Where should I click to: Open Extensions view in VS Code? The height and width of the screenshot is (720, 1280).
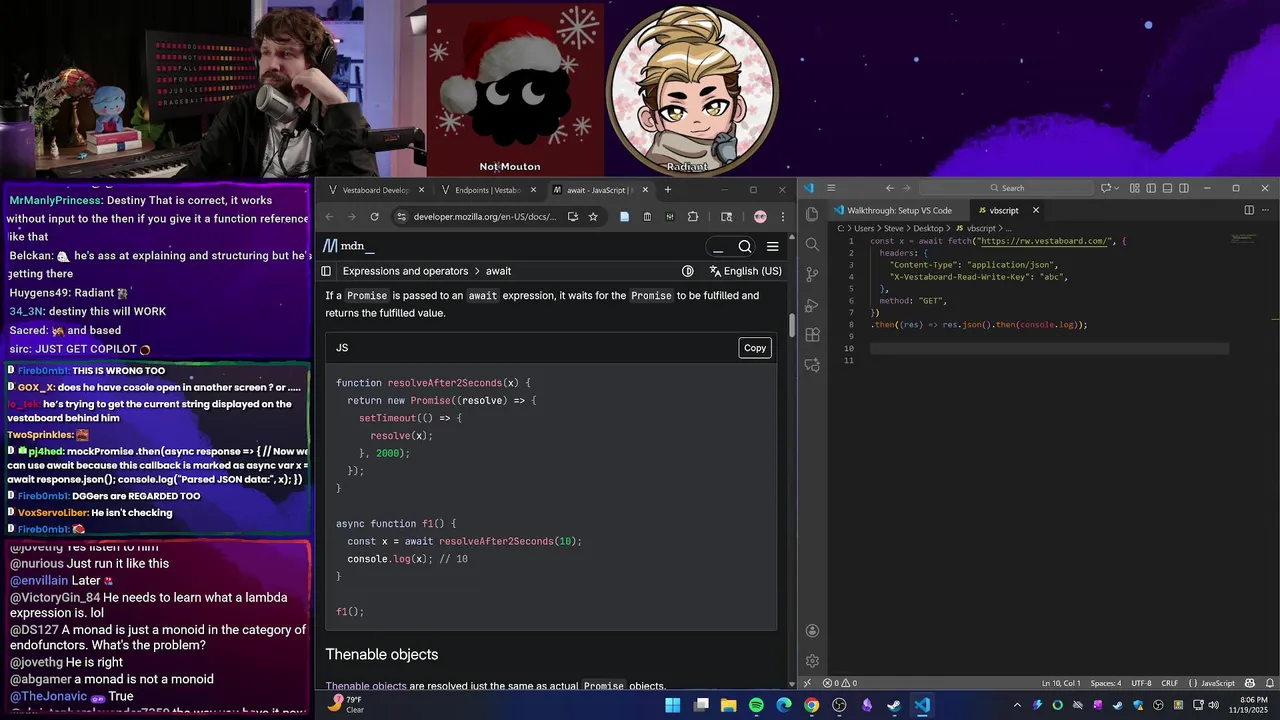(x=812, y=335)
